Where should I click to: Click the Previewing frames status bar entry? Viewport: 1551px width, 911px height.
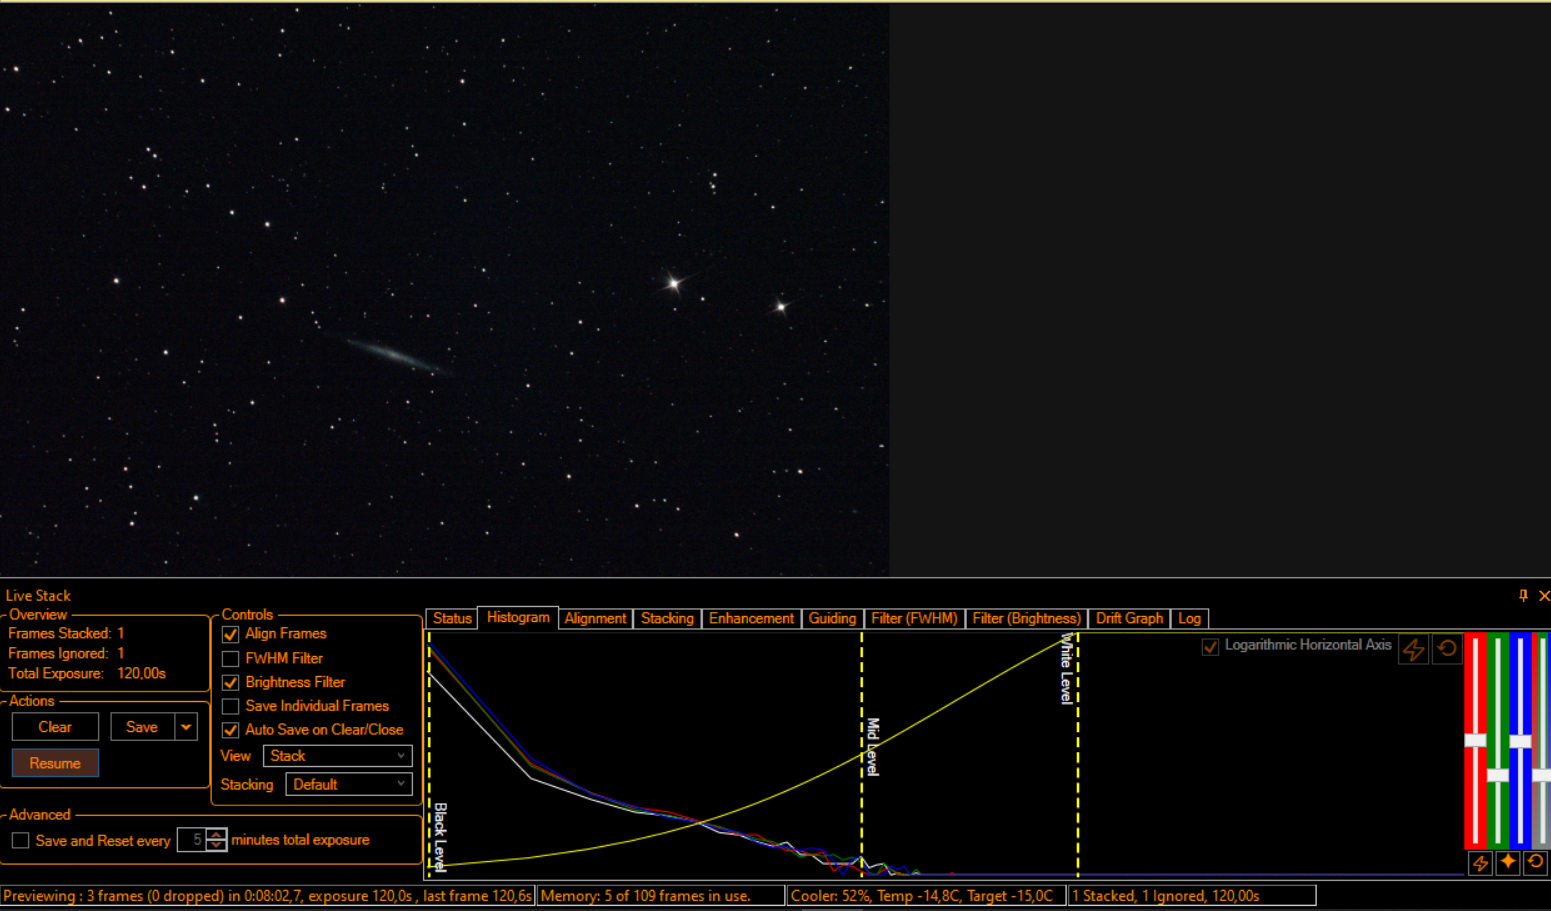268,896
